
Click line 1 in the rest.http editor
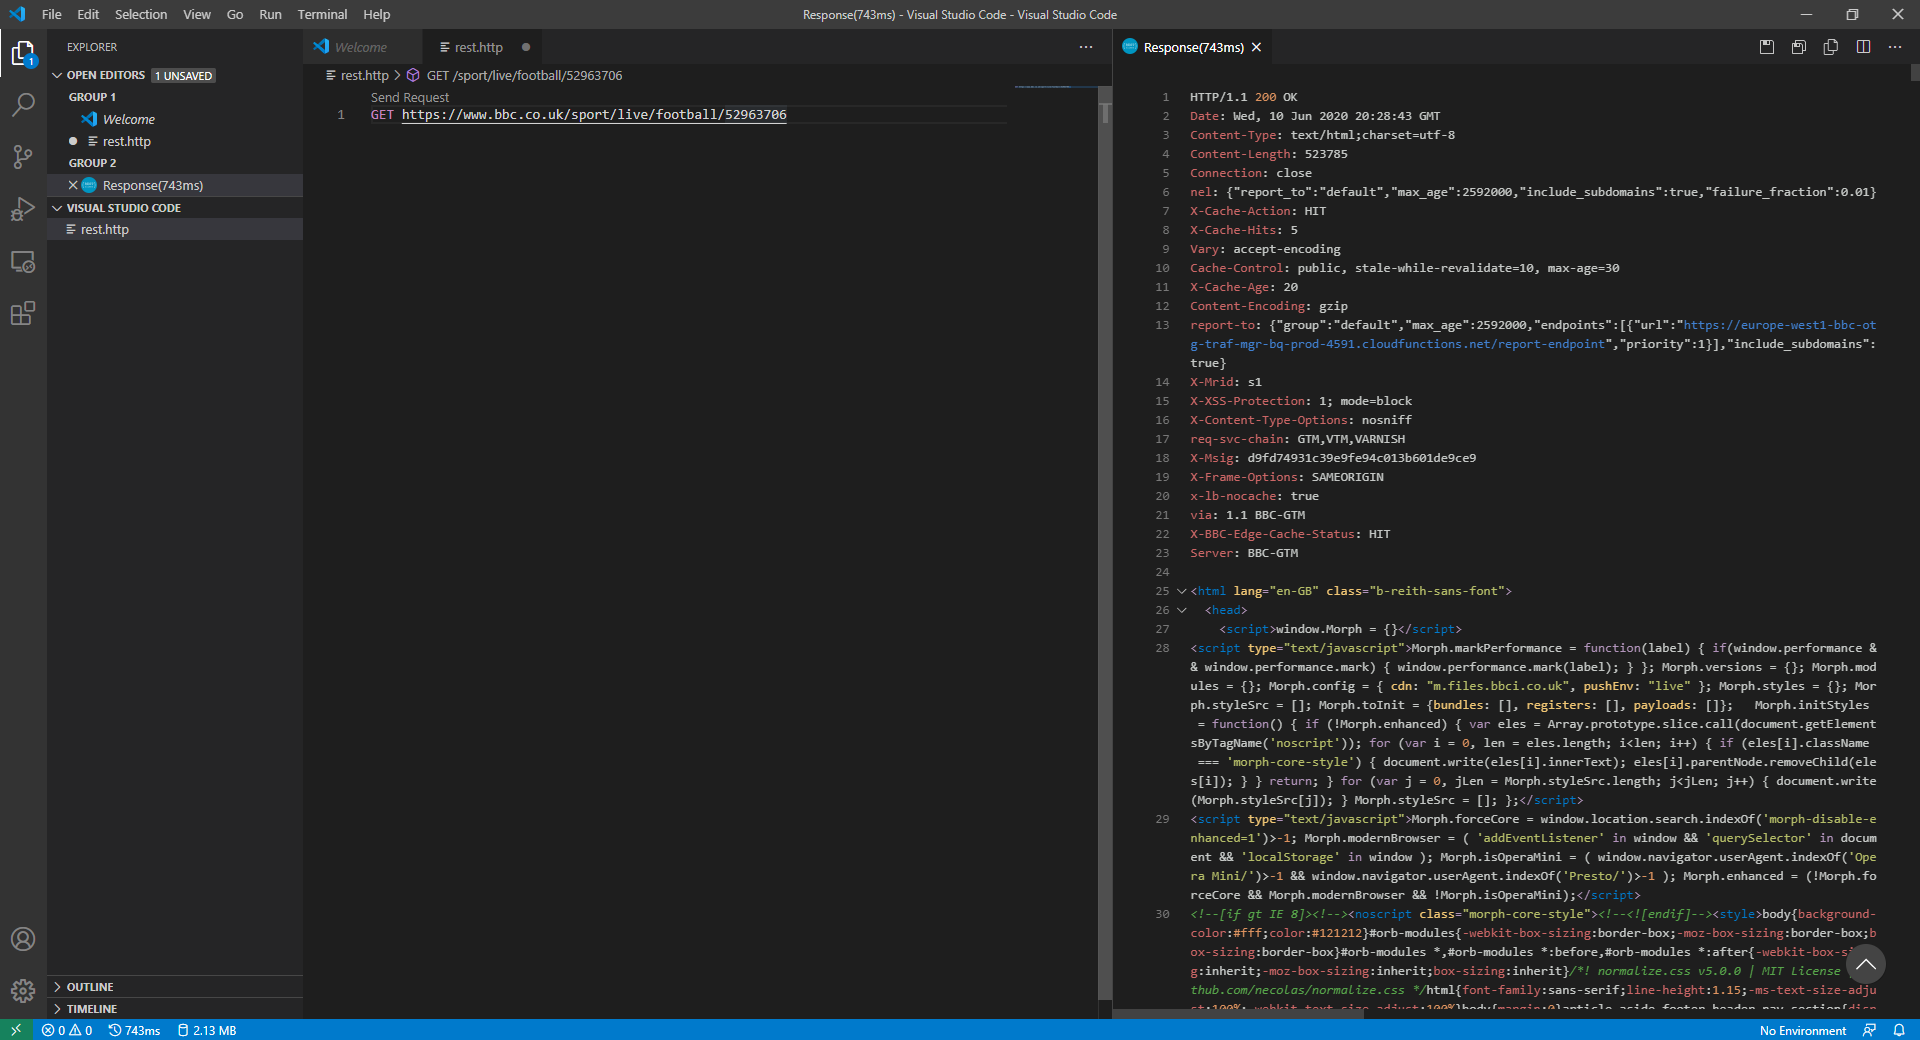pyautogui.click(x=689, y=115)
